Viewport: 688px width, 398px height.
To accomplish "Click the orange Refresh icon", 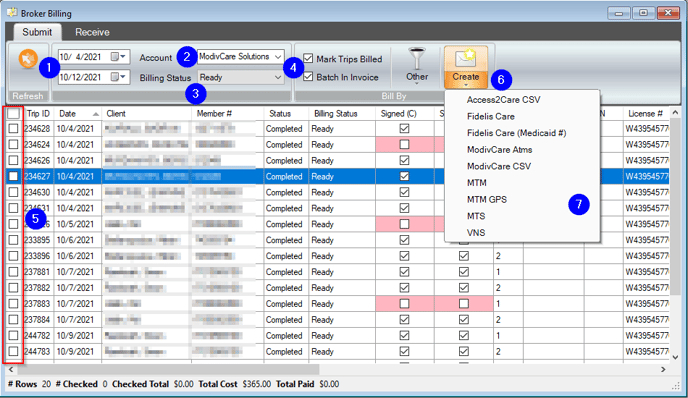I will pyautogui.click(x=28, y=59).
